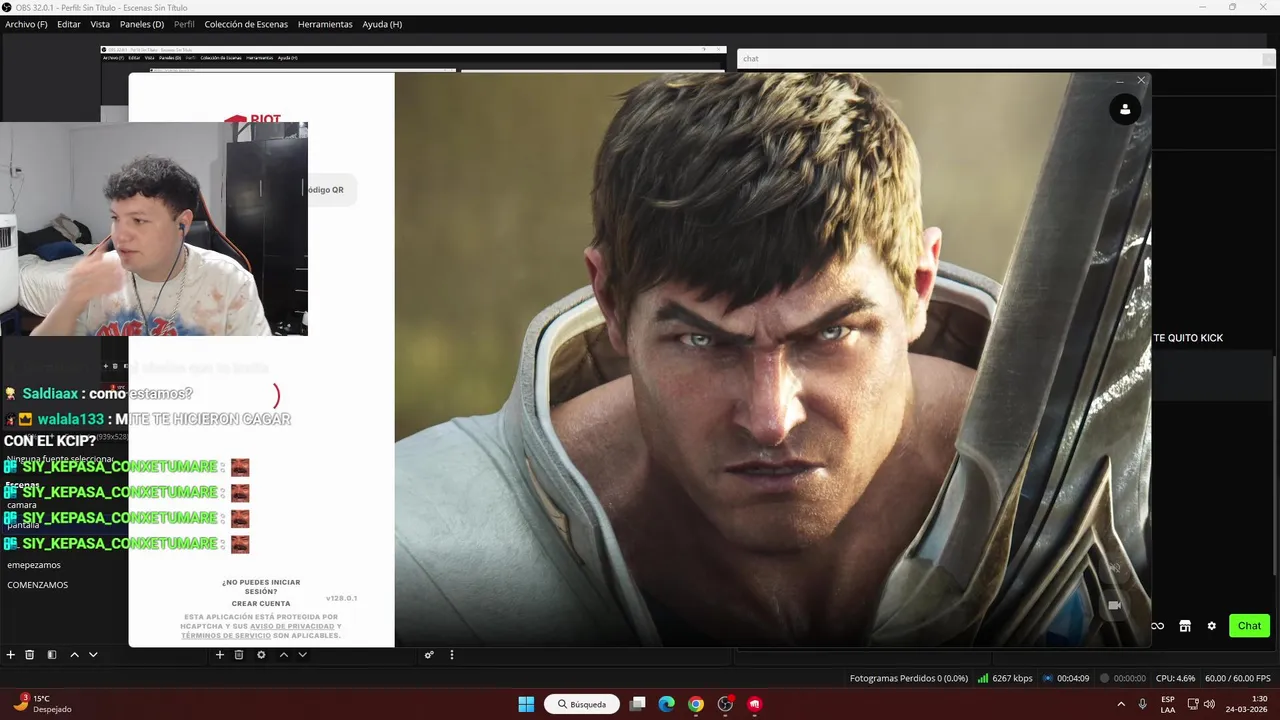Show hidden system tray icons
This screenshot has width=1280, height=720.
[x=1121, y=704]
